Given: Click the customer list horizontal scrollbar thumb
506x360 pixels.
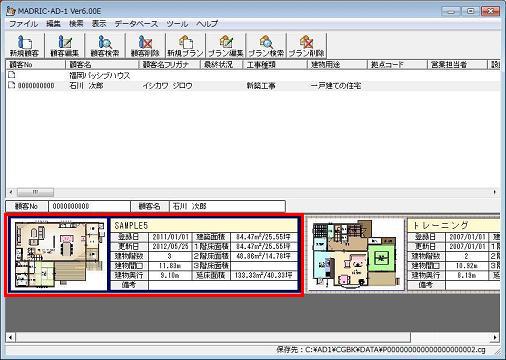Looking at the screenshot, I should (x=35, y=192).
